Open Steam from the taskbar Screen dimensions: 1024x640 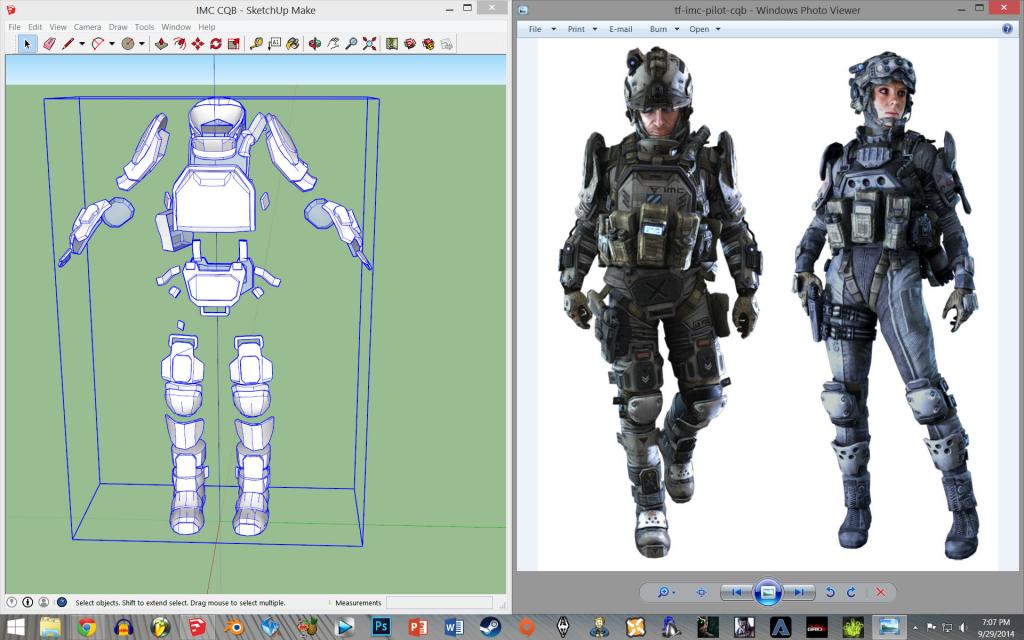490,627
